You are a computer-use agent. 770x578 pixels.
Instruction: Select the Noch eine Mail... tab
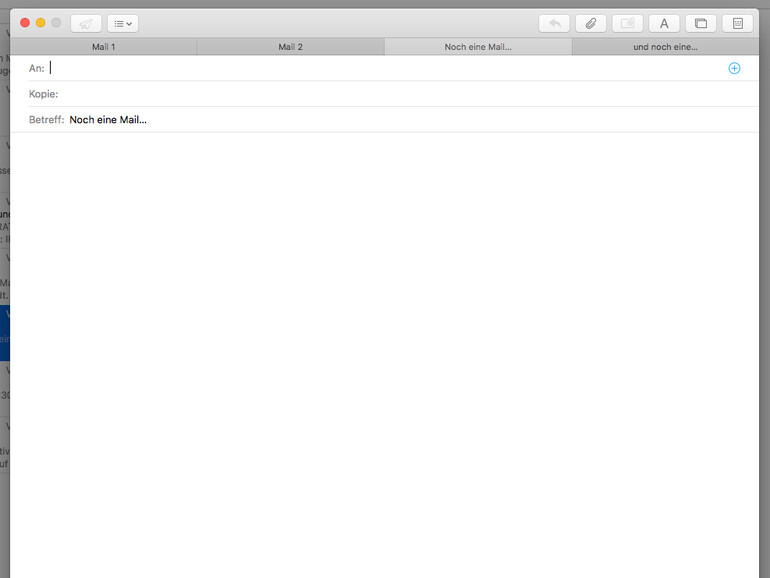point(478,47)
